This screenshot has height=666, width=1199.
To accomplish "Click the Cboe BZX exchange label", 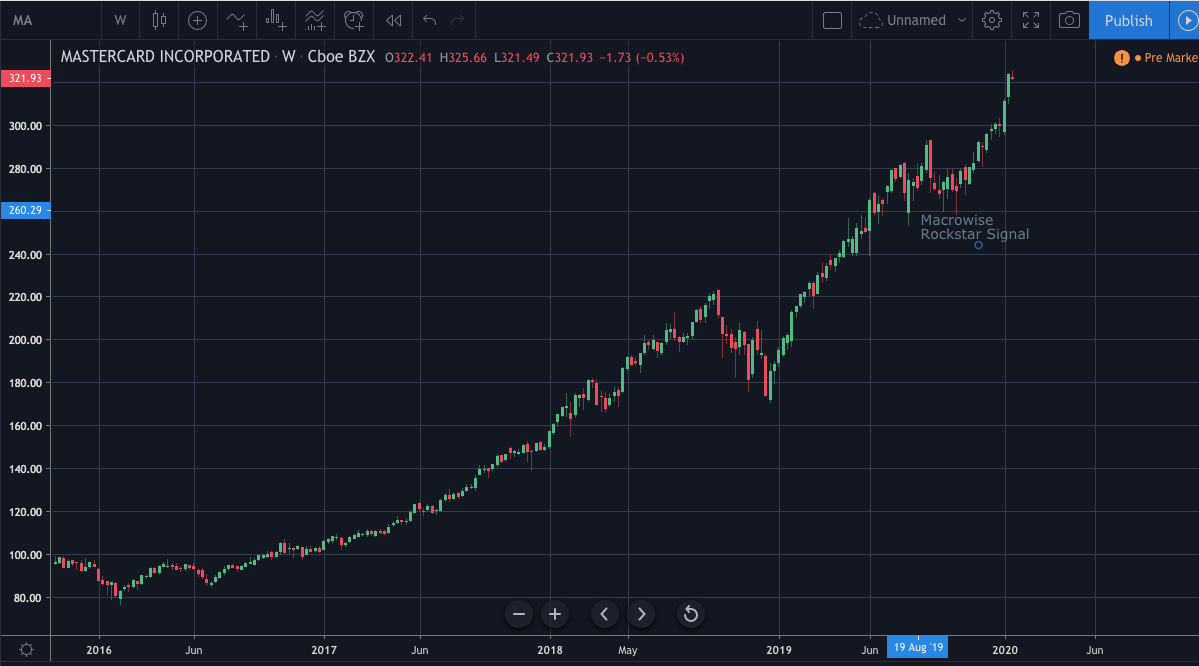I will [x=341, y=57].
